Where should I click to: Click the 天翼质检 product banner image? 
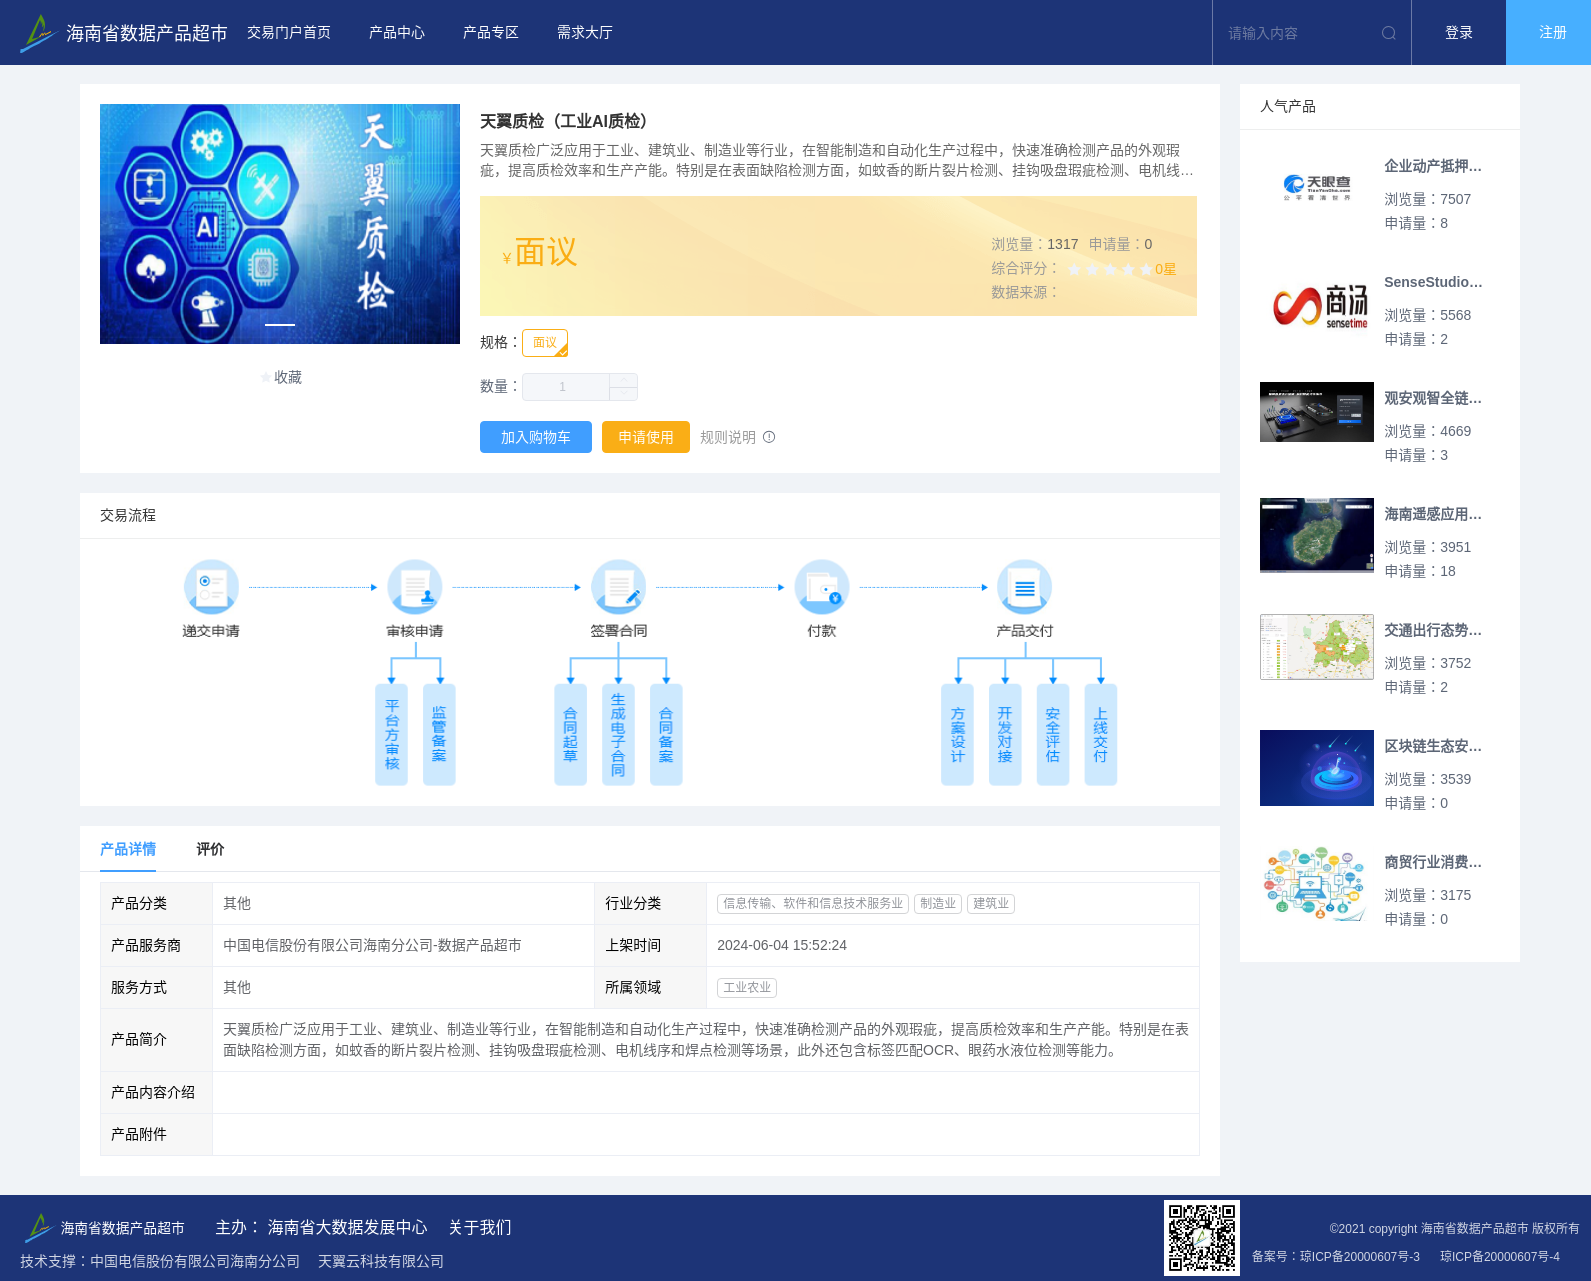coord(280,224)
